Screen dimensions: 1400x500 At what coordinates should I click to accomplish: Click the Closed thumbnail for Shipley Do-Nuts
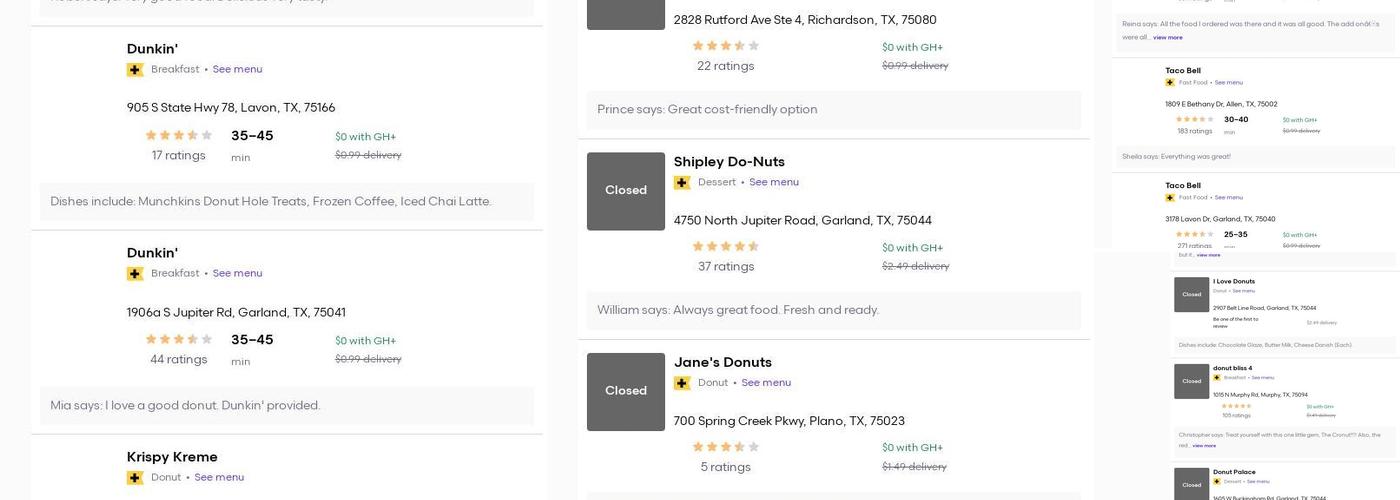pos(625,191)
